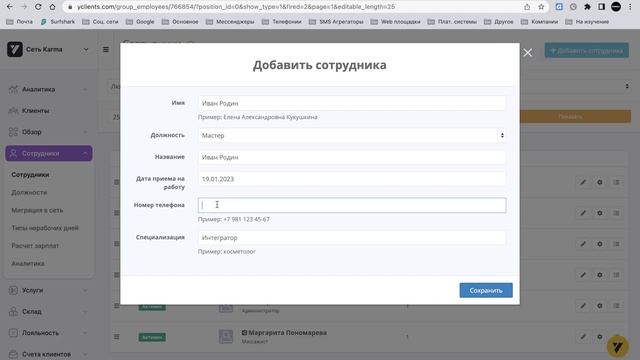Open the Должность dropdown
Screen dimensions: 640x360
[x=352, y=136]
